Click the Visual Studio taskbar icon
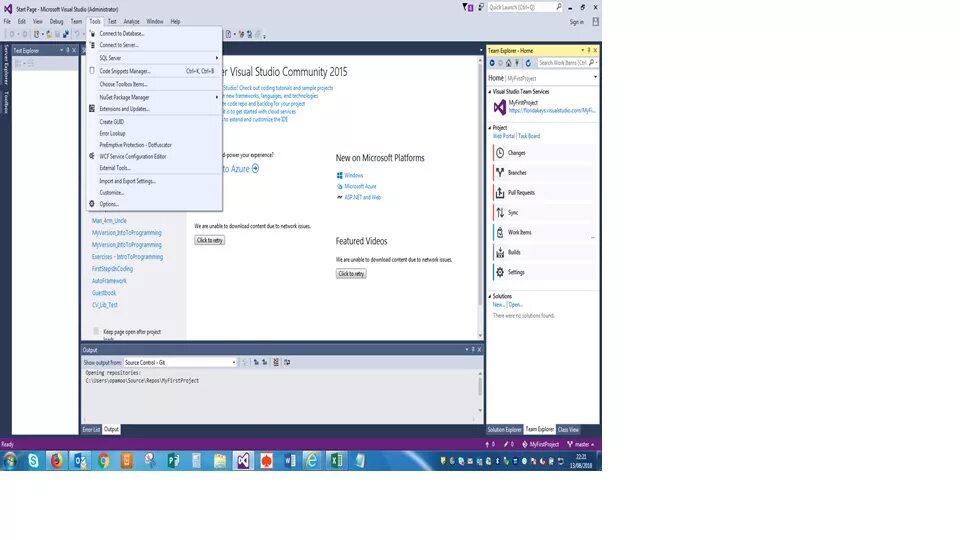The width and height of the screenshot is (960, 540). click(243, 460)
